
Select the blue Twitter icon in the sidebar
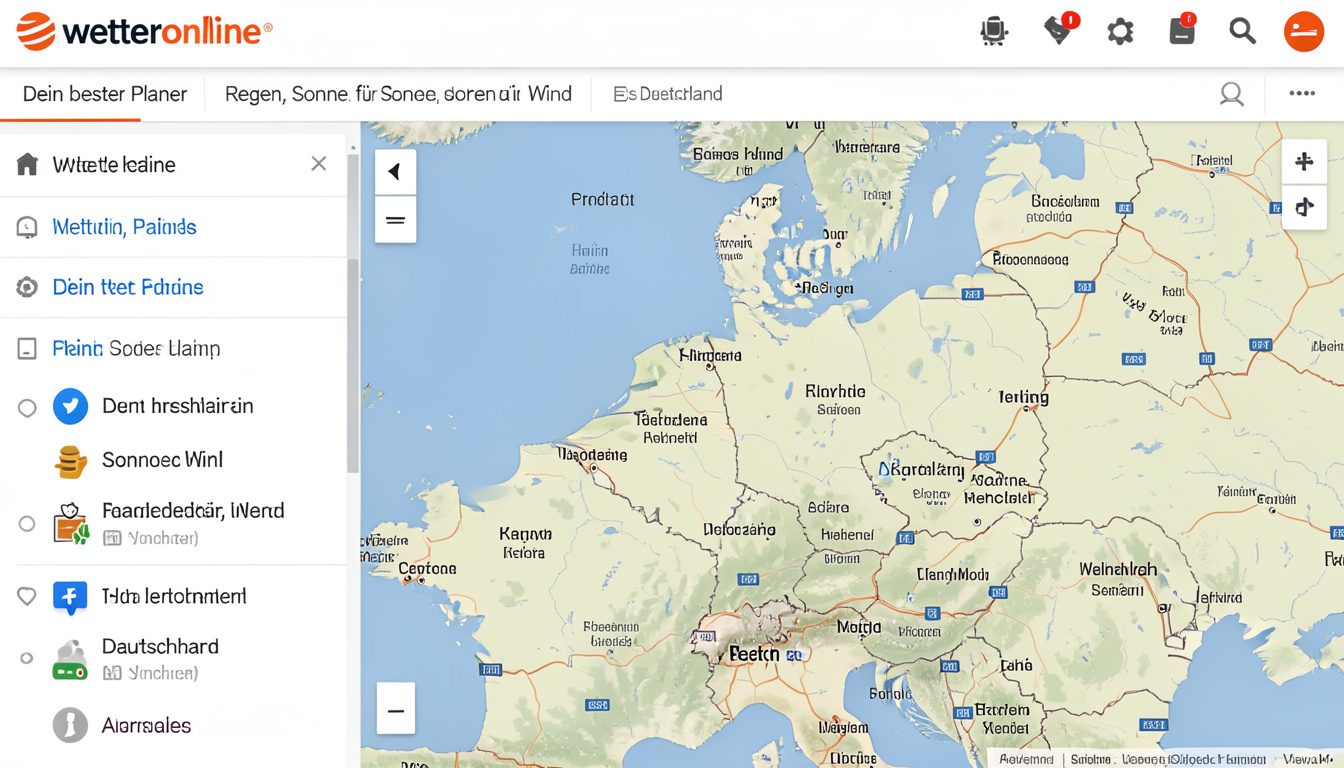(69, 406)
